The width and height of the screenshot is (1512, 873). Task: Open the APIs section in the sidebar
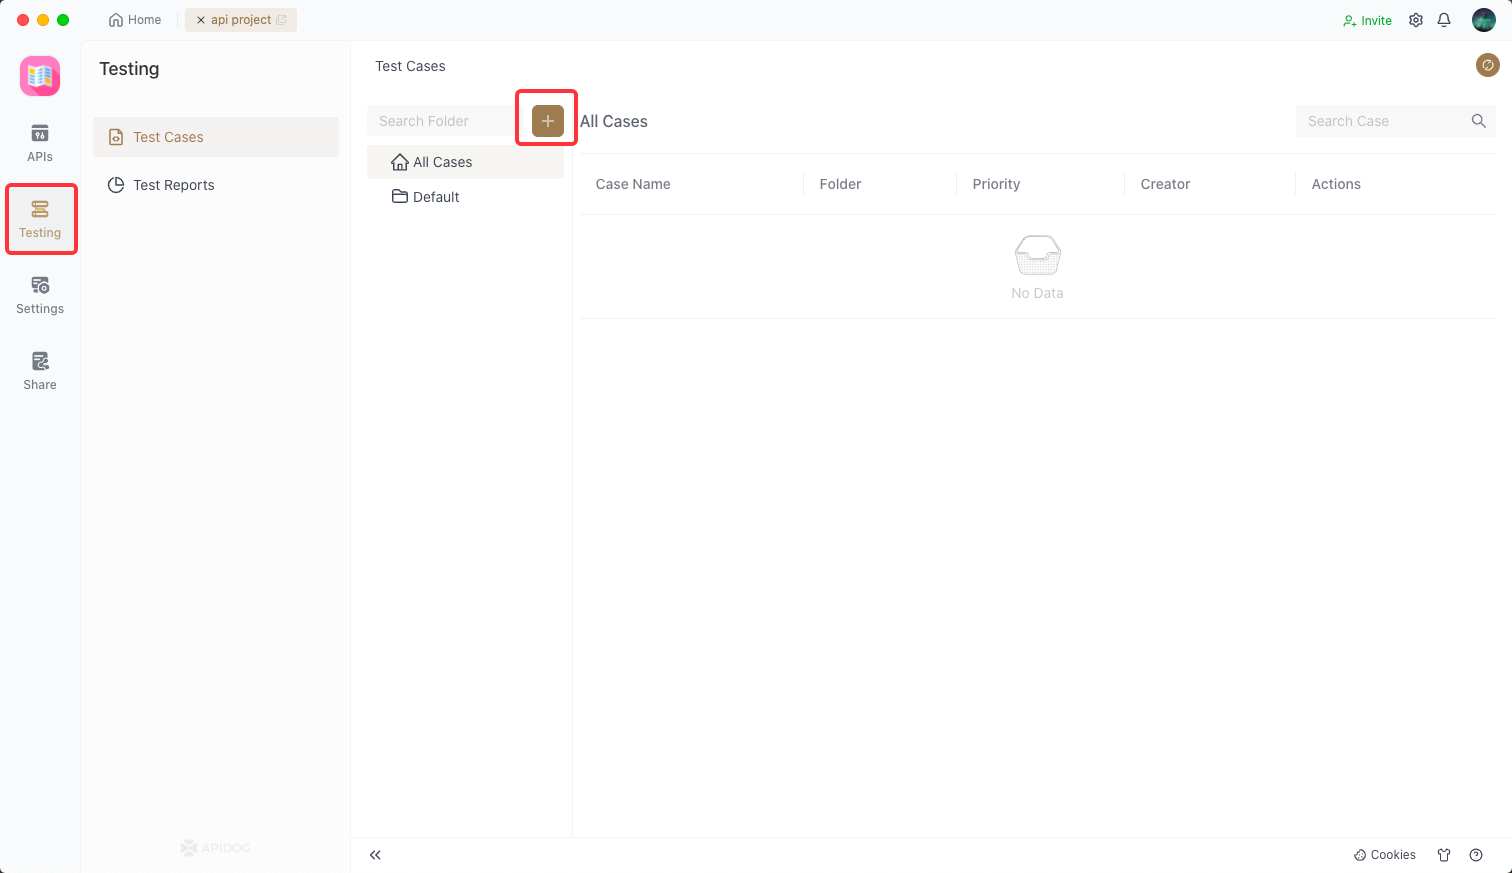pos(40,143)
